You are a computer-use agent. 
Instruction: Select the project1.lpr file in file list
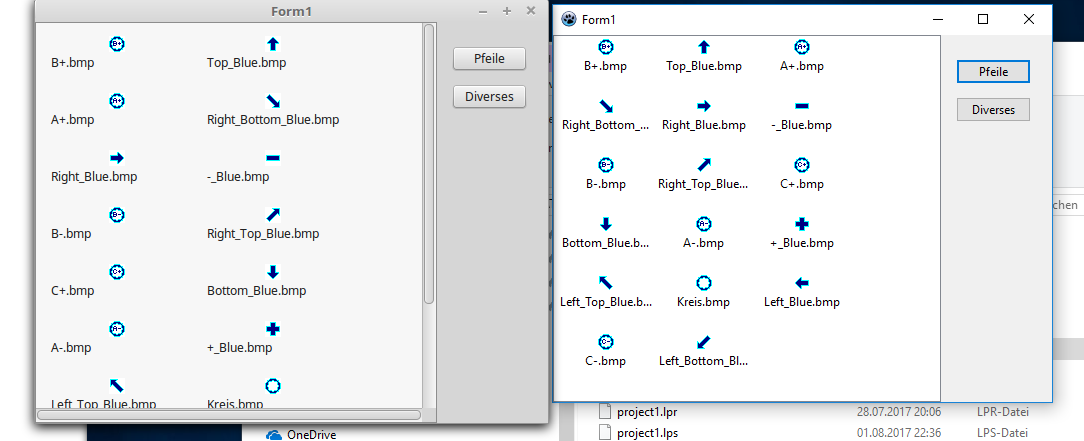(x=647, y=411)
